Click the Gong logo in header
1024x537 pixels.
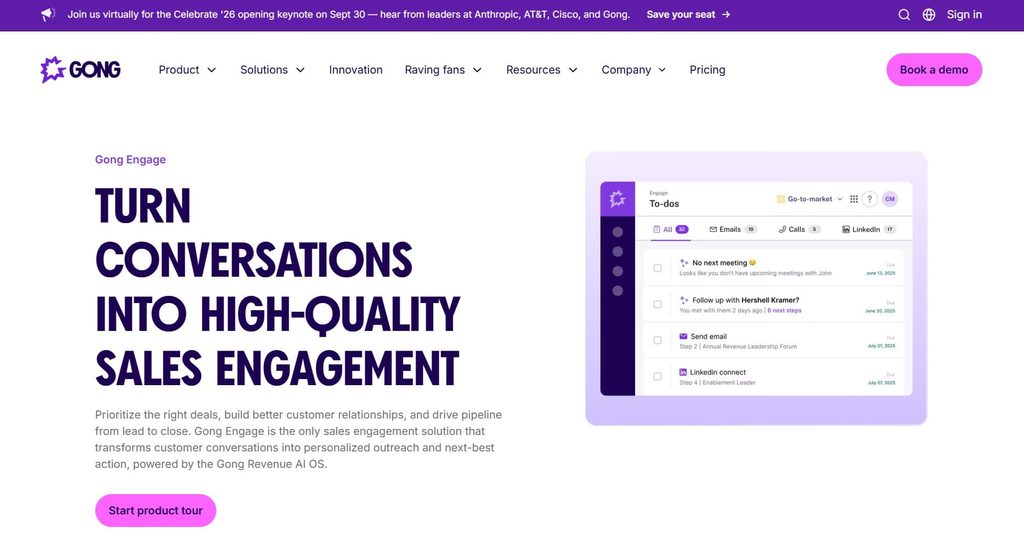pos(80,69)
